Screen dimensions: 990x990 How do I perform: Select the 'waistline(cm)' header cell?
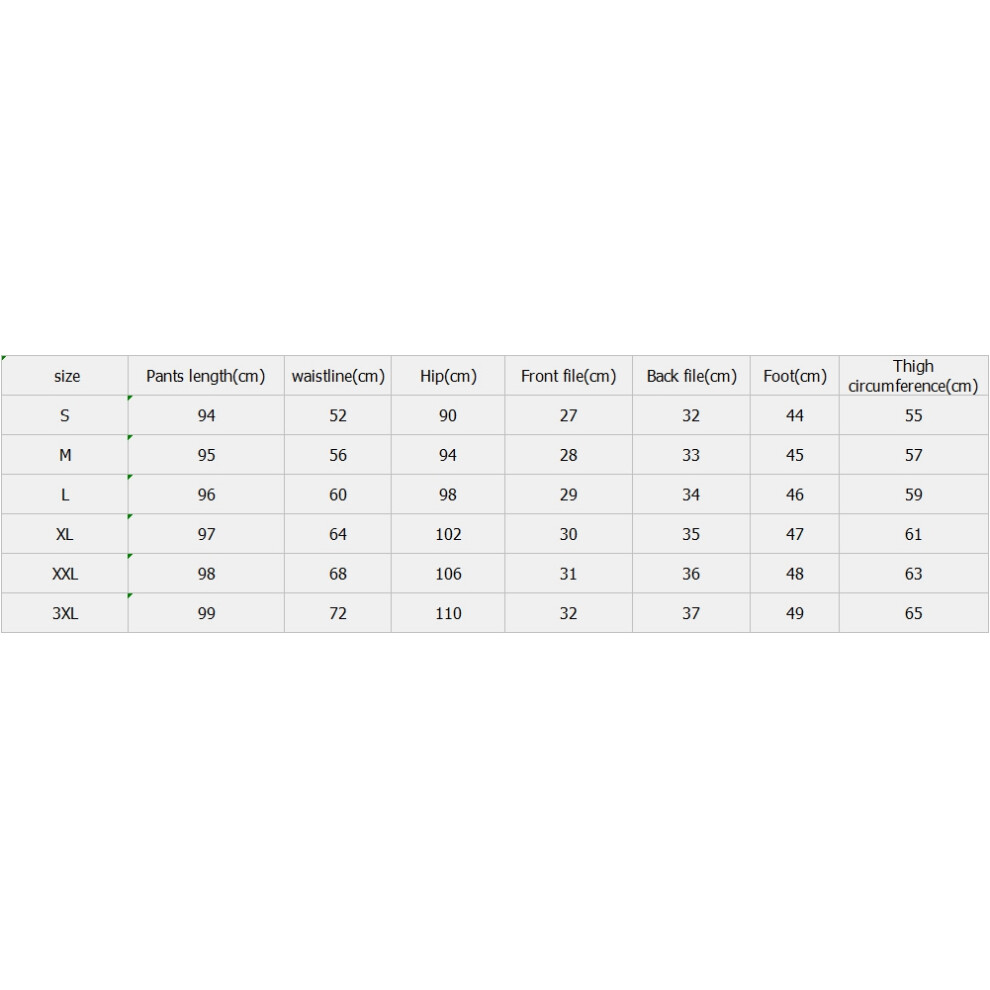coord(338,376)
